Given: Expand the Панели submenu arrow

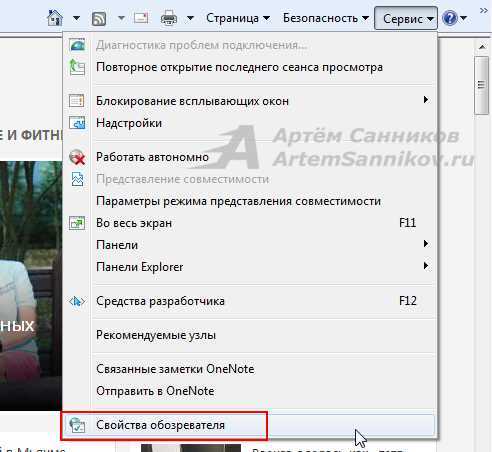Looking at the screenshot, I should coord(425,244).
